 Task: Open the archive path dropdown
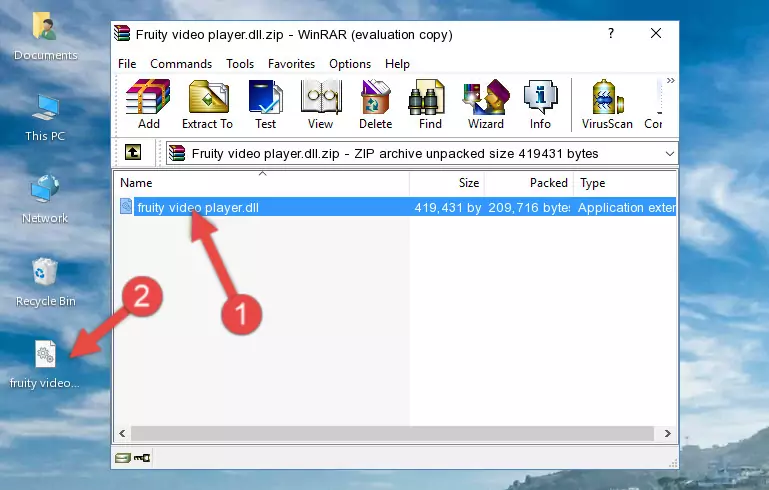click(x=669, y=154)
